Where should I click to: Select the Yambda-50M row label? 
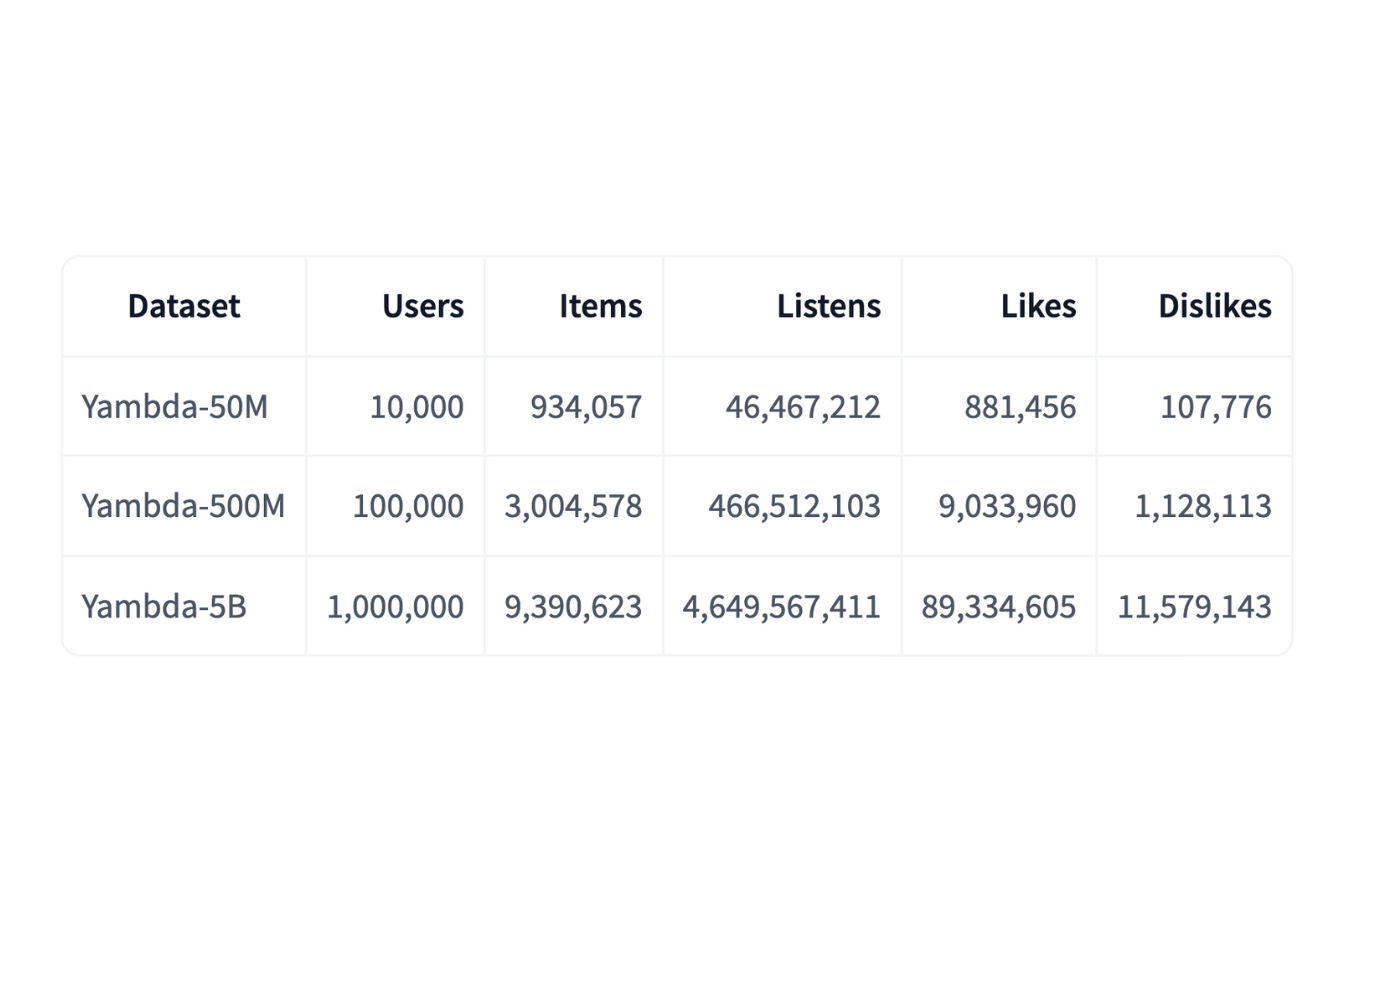pyautogui.click(x=175, y=407)
